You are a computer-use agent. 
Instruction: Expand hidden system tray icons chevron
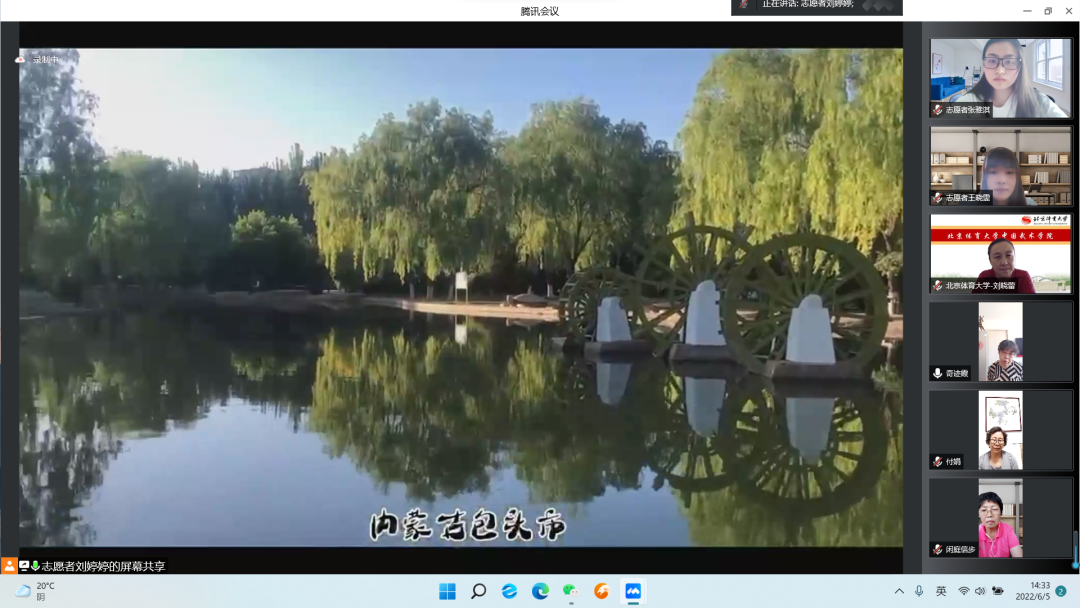click(x=899, y=591)
